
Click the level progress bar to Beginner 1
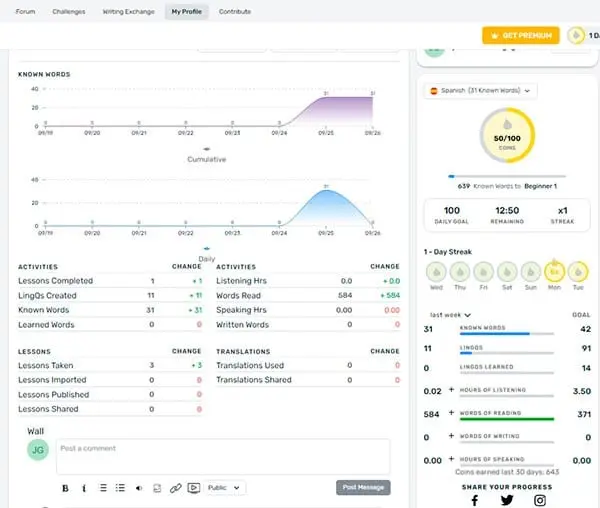[x=507, y=176]
